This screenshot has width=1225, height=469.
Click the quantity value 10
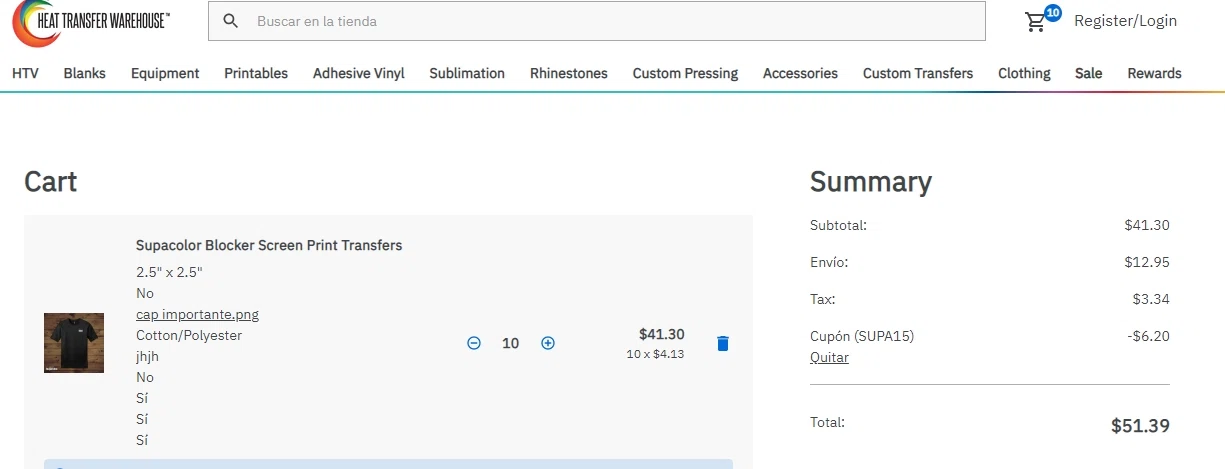tap(511, 343)
